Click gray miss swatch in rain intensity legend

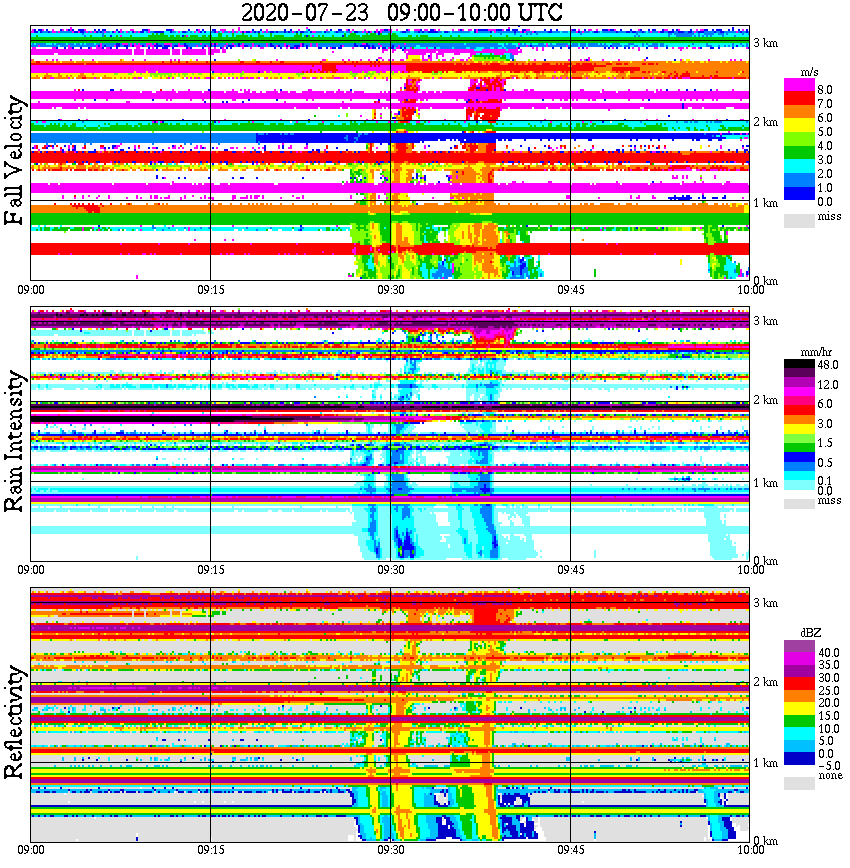pyautogui.click(x=799, y=503)
